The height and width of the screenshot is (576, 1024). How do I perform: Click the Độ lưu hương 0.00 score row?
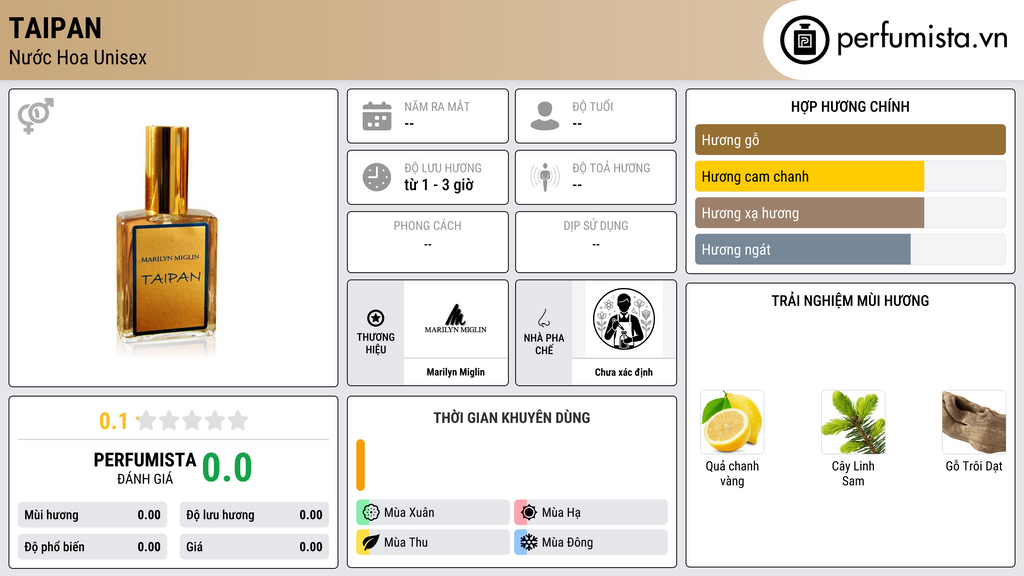tap(254, 515)
